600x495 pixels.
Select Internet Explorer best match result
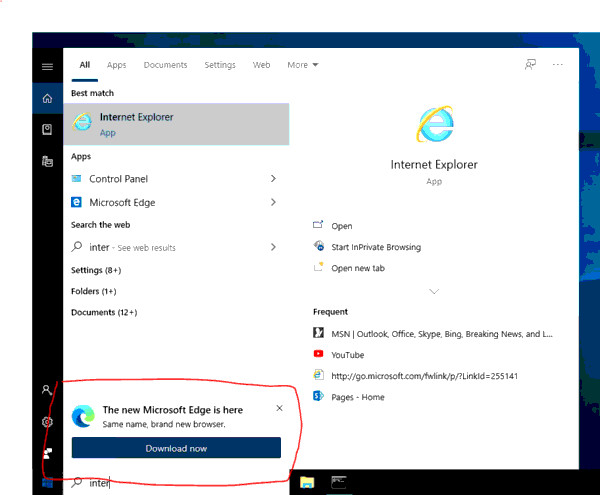pyautogui.click(x=176, y=124)
